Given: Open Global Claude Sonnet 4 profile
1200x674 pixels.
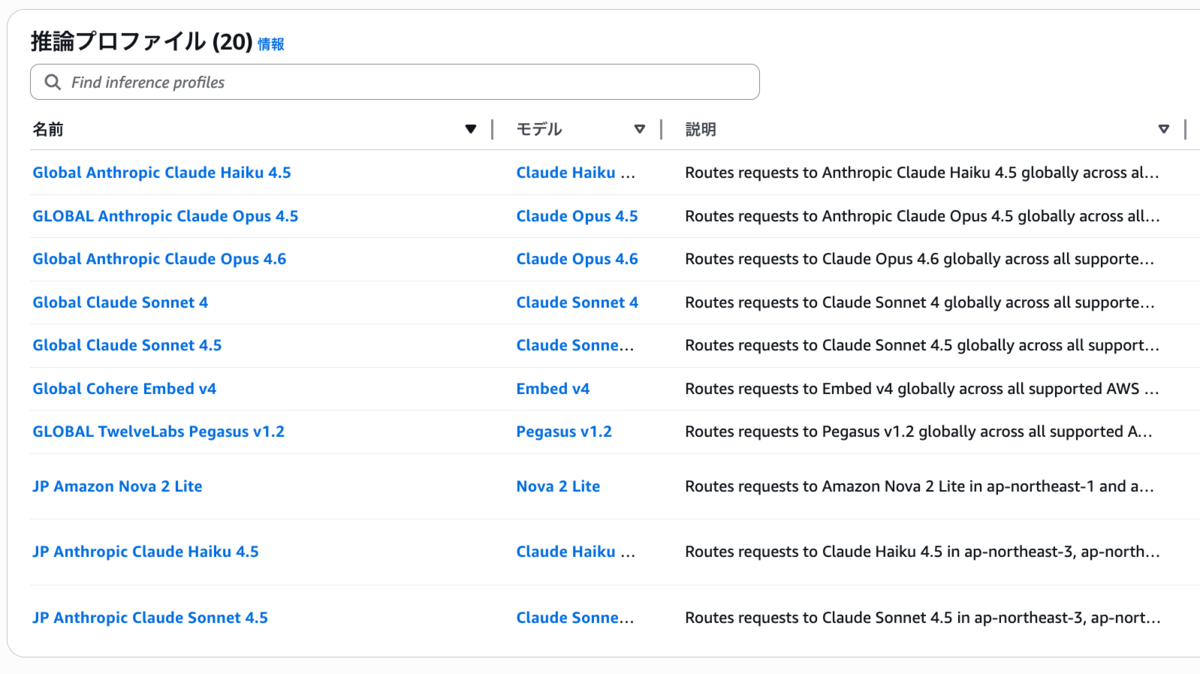Looking at the screenshot, I should pyautogui.click(x=120, y=302).
